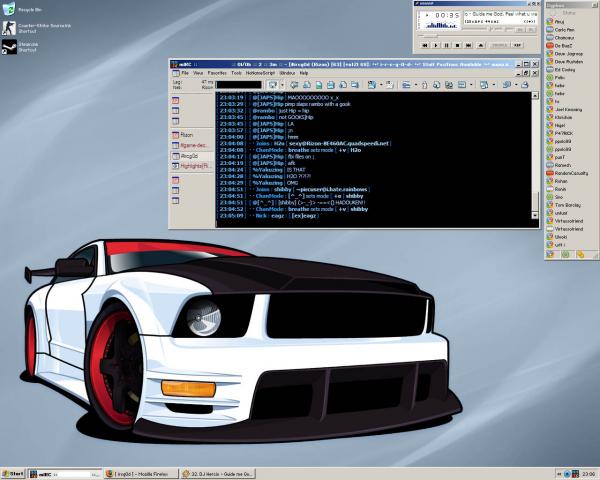Click multicolor butterfly icon at list bottom
Screen dimensions: 600x480
click(x=550, y=255)
